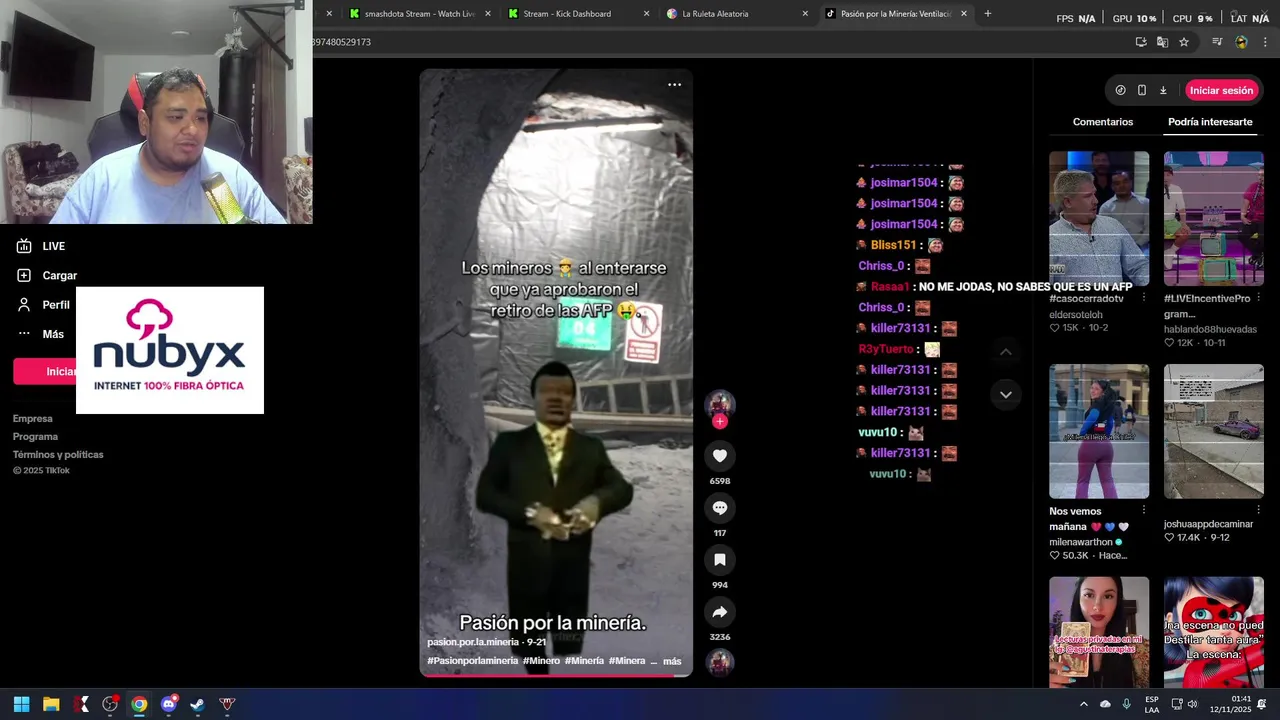Open the #Minería hashtag
This screenshot has width=1280, height=720.
(x=584, y=661)
